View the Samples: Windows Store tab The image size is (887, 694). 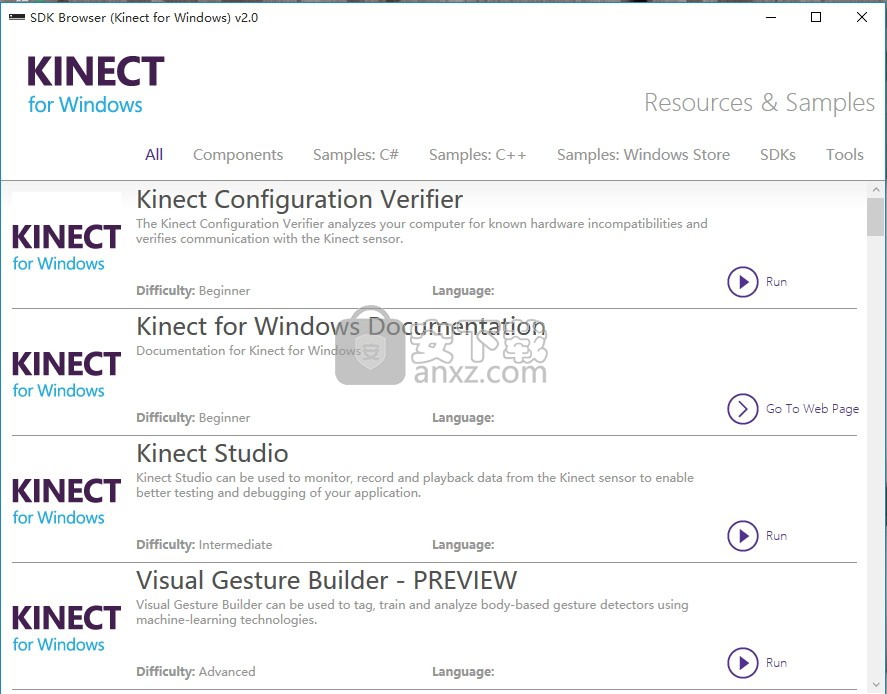pyautogui.click(x=643, y=155)
